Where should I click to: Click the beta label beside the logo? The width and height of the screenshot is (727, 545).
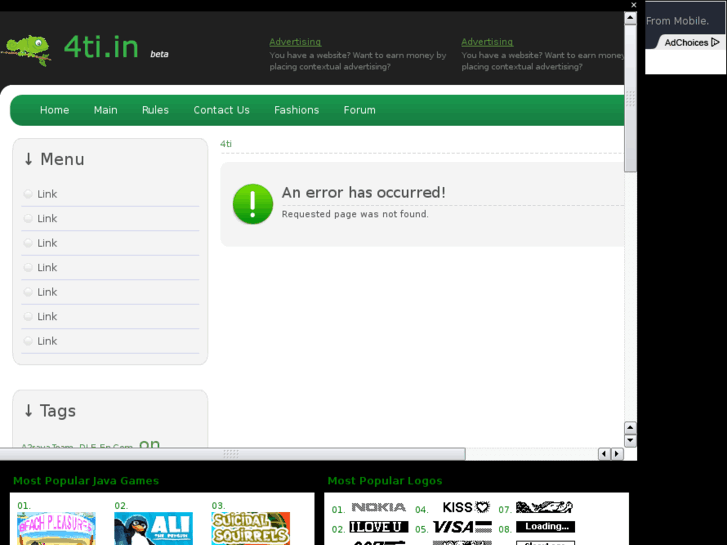(x=159, y=54)
